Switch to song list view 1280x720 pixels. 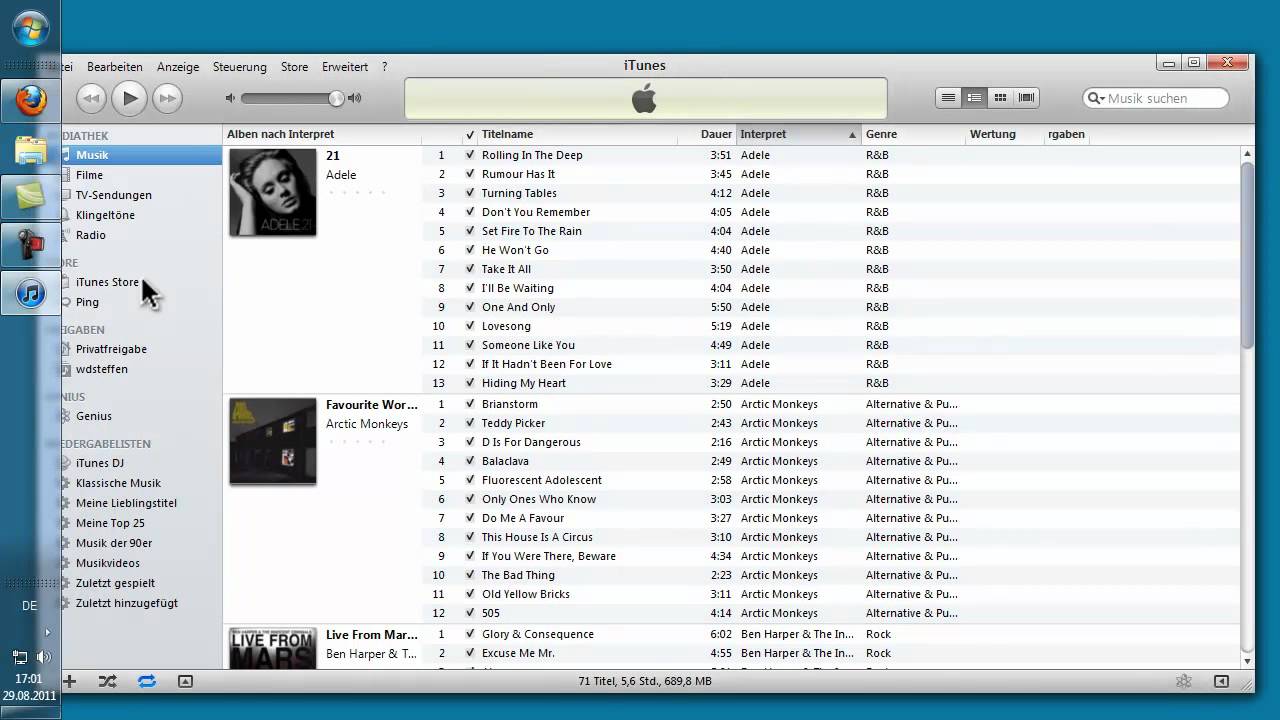(949, 98)
